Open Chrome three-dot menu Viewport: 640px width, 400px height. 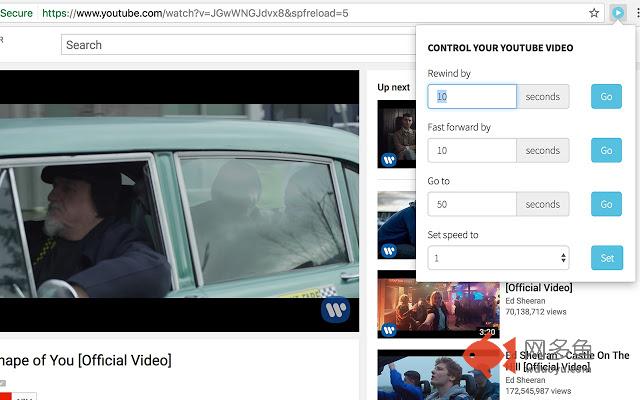click(633, 13)
